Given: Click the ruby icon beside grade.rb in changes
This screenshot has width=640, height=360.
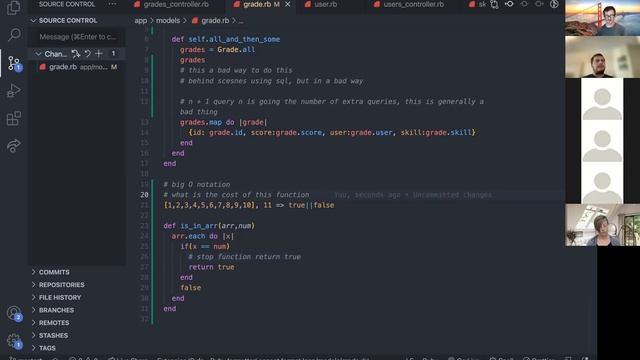Looking at the screenshot, I should [42, 67].
